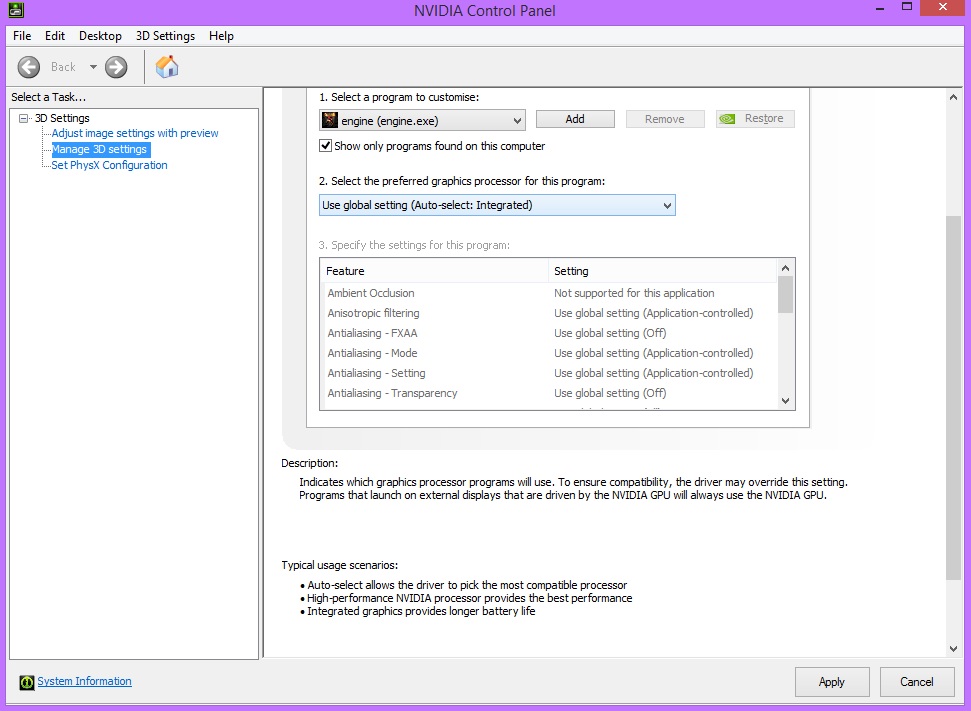
Task: Click the Antialiasing - Setting setting value
Action: click(x=653, y=373)
